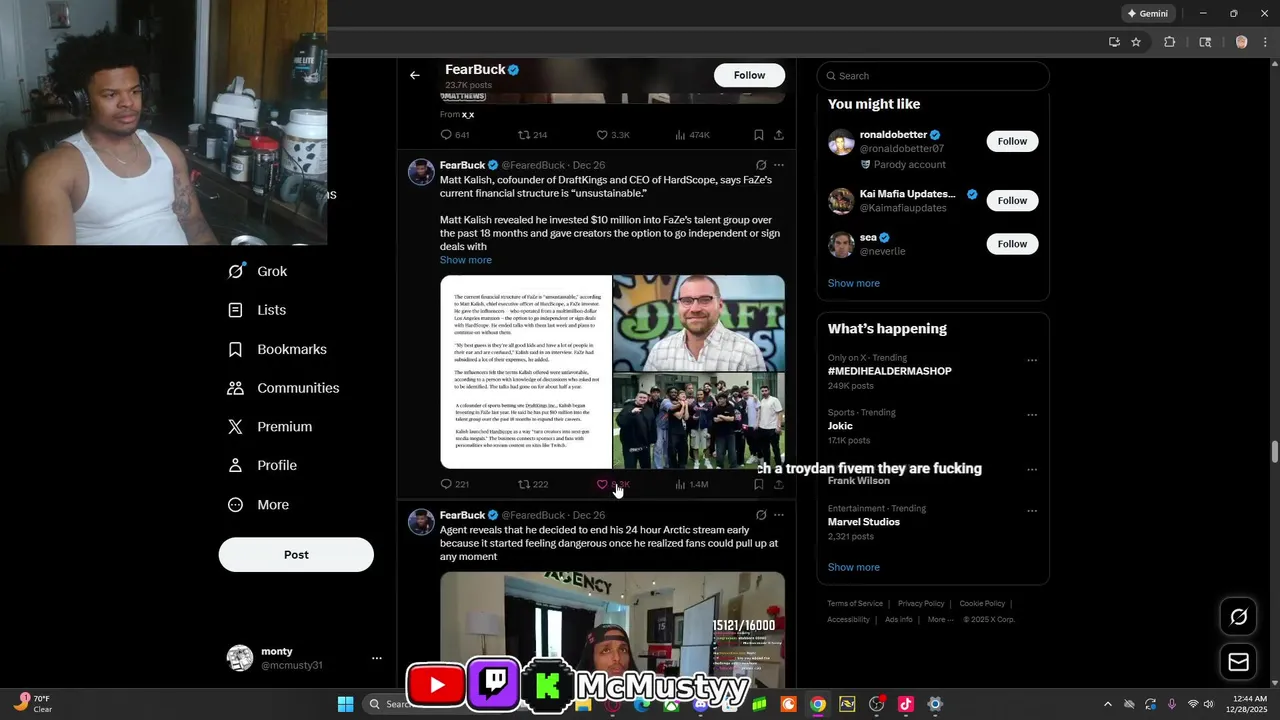Screen dimensions: 1280x720
Task: Open the Settings gear on the taskbar
Action: tap(935, 704)
